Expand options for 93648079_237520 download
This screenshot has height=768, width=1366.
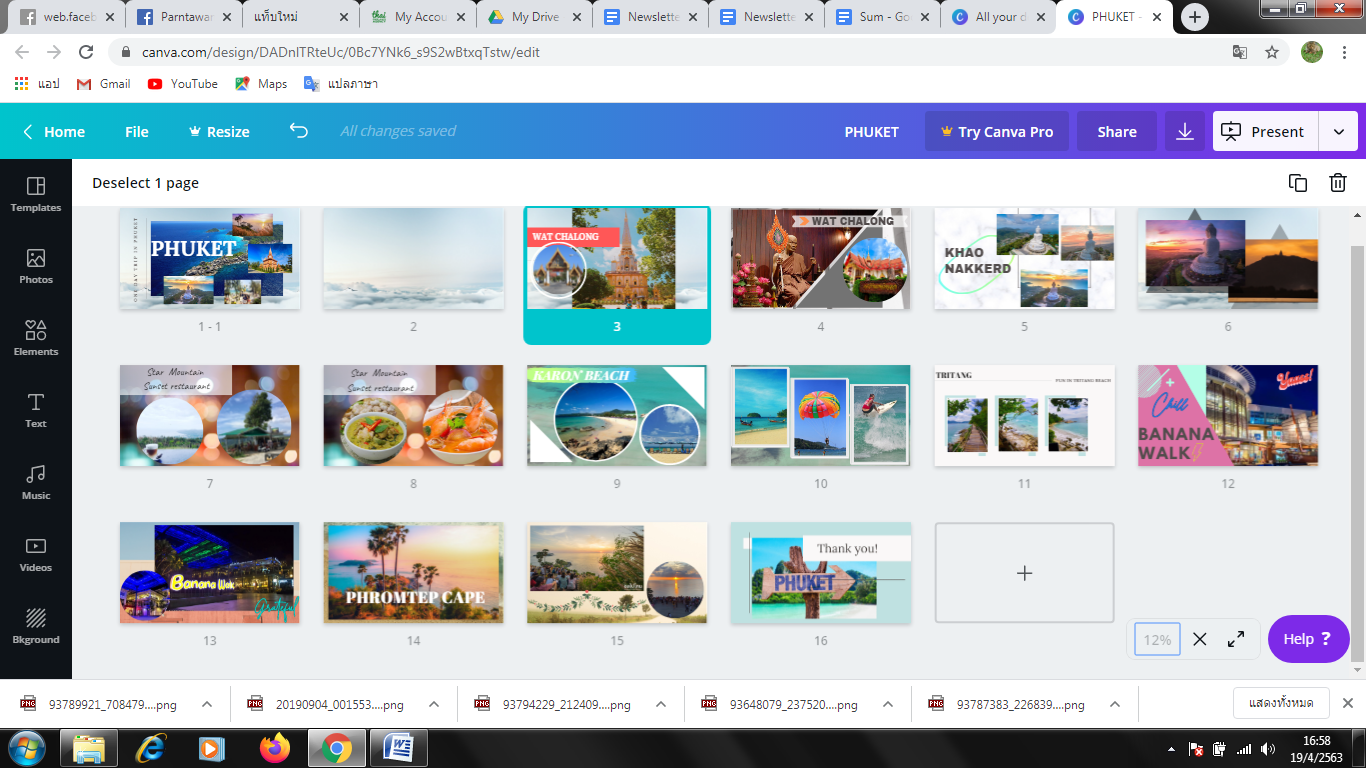click(x=888, y=704)
